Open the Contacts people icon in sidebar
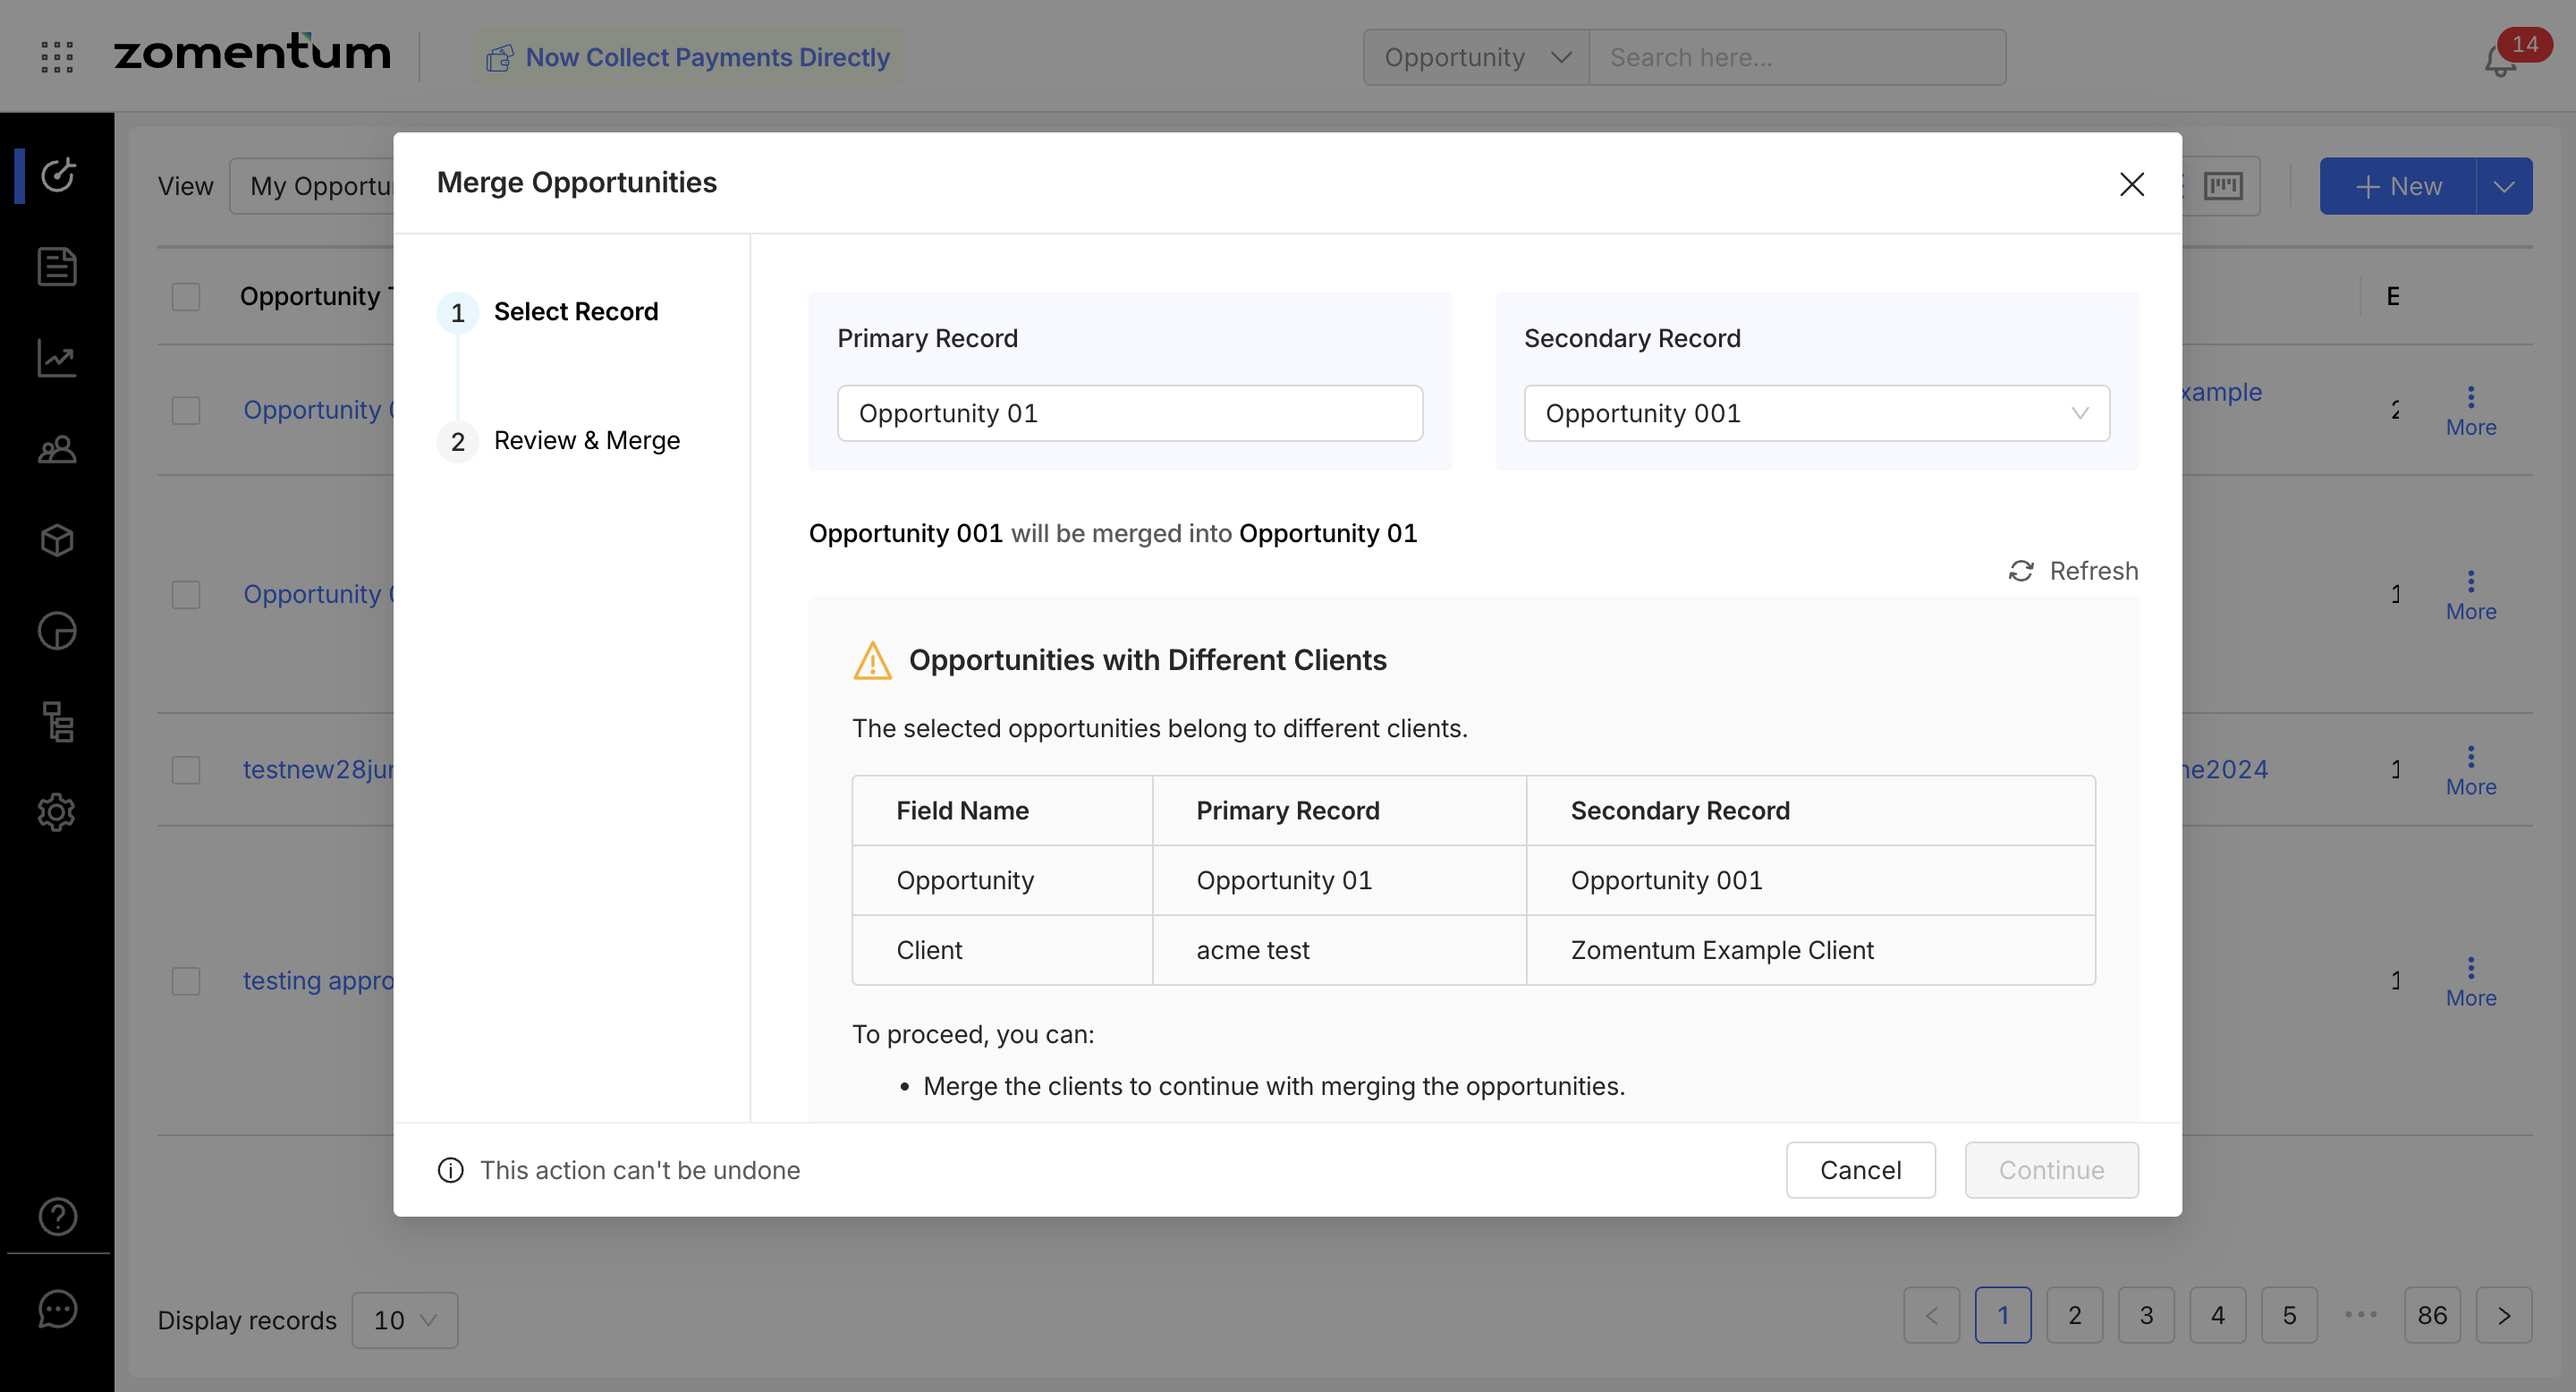Screen dimensions: 2576x1392 (x=57, y=450)
